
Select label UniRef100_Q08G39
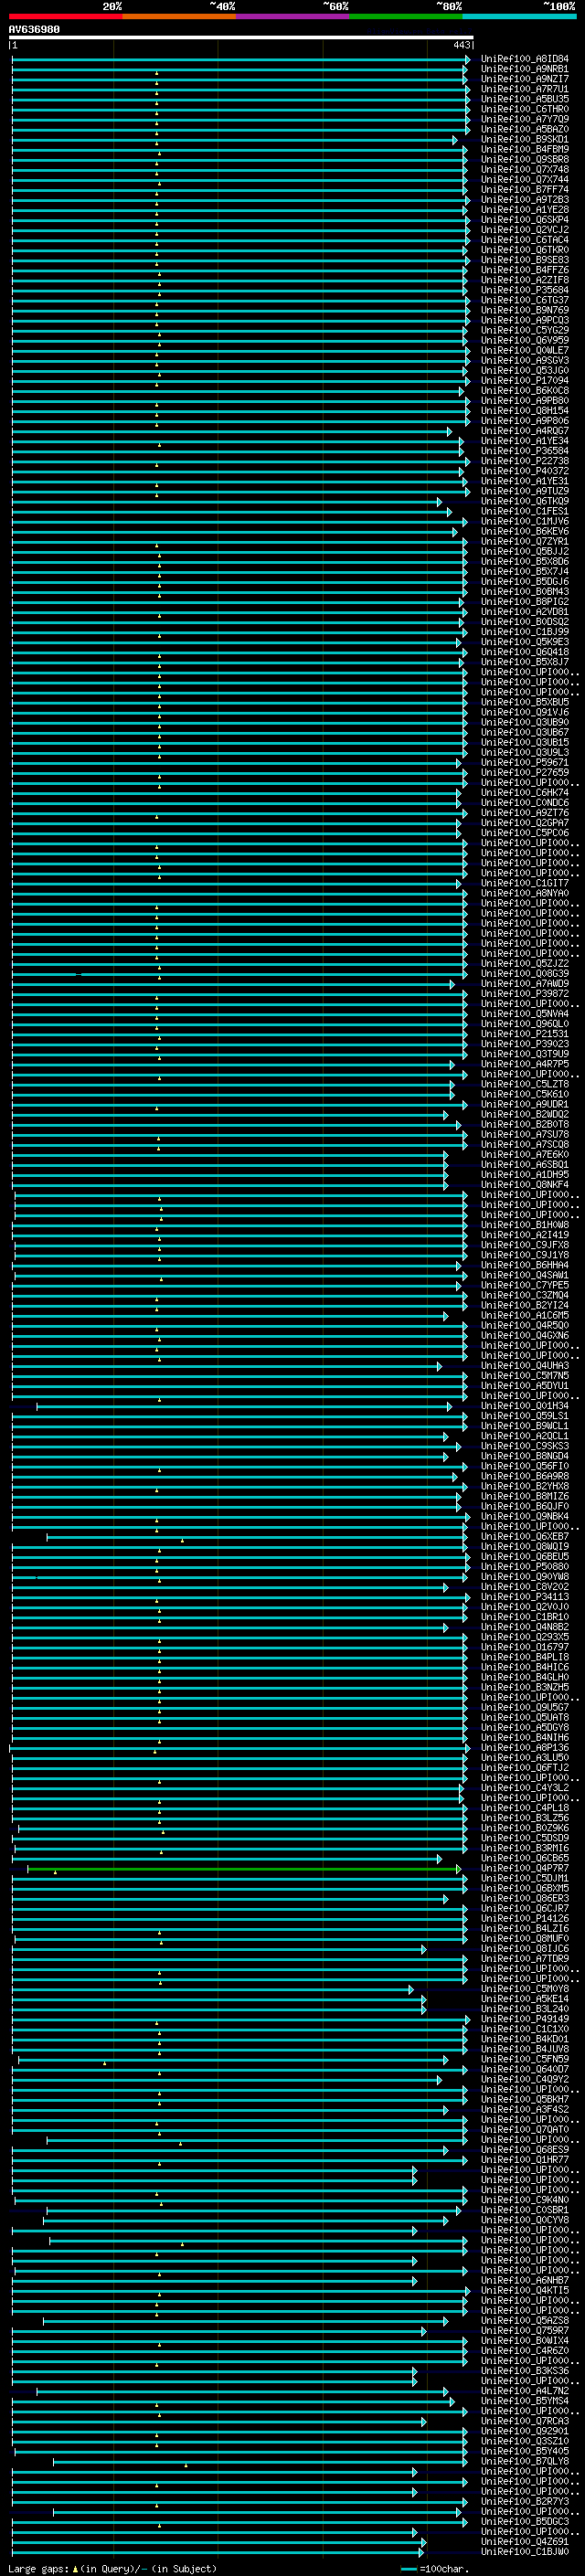(x=525, y=973)
